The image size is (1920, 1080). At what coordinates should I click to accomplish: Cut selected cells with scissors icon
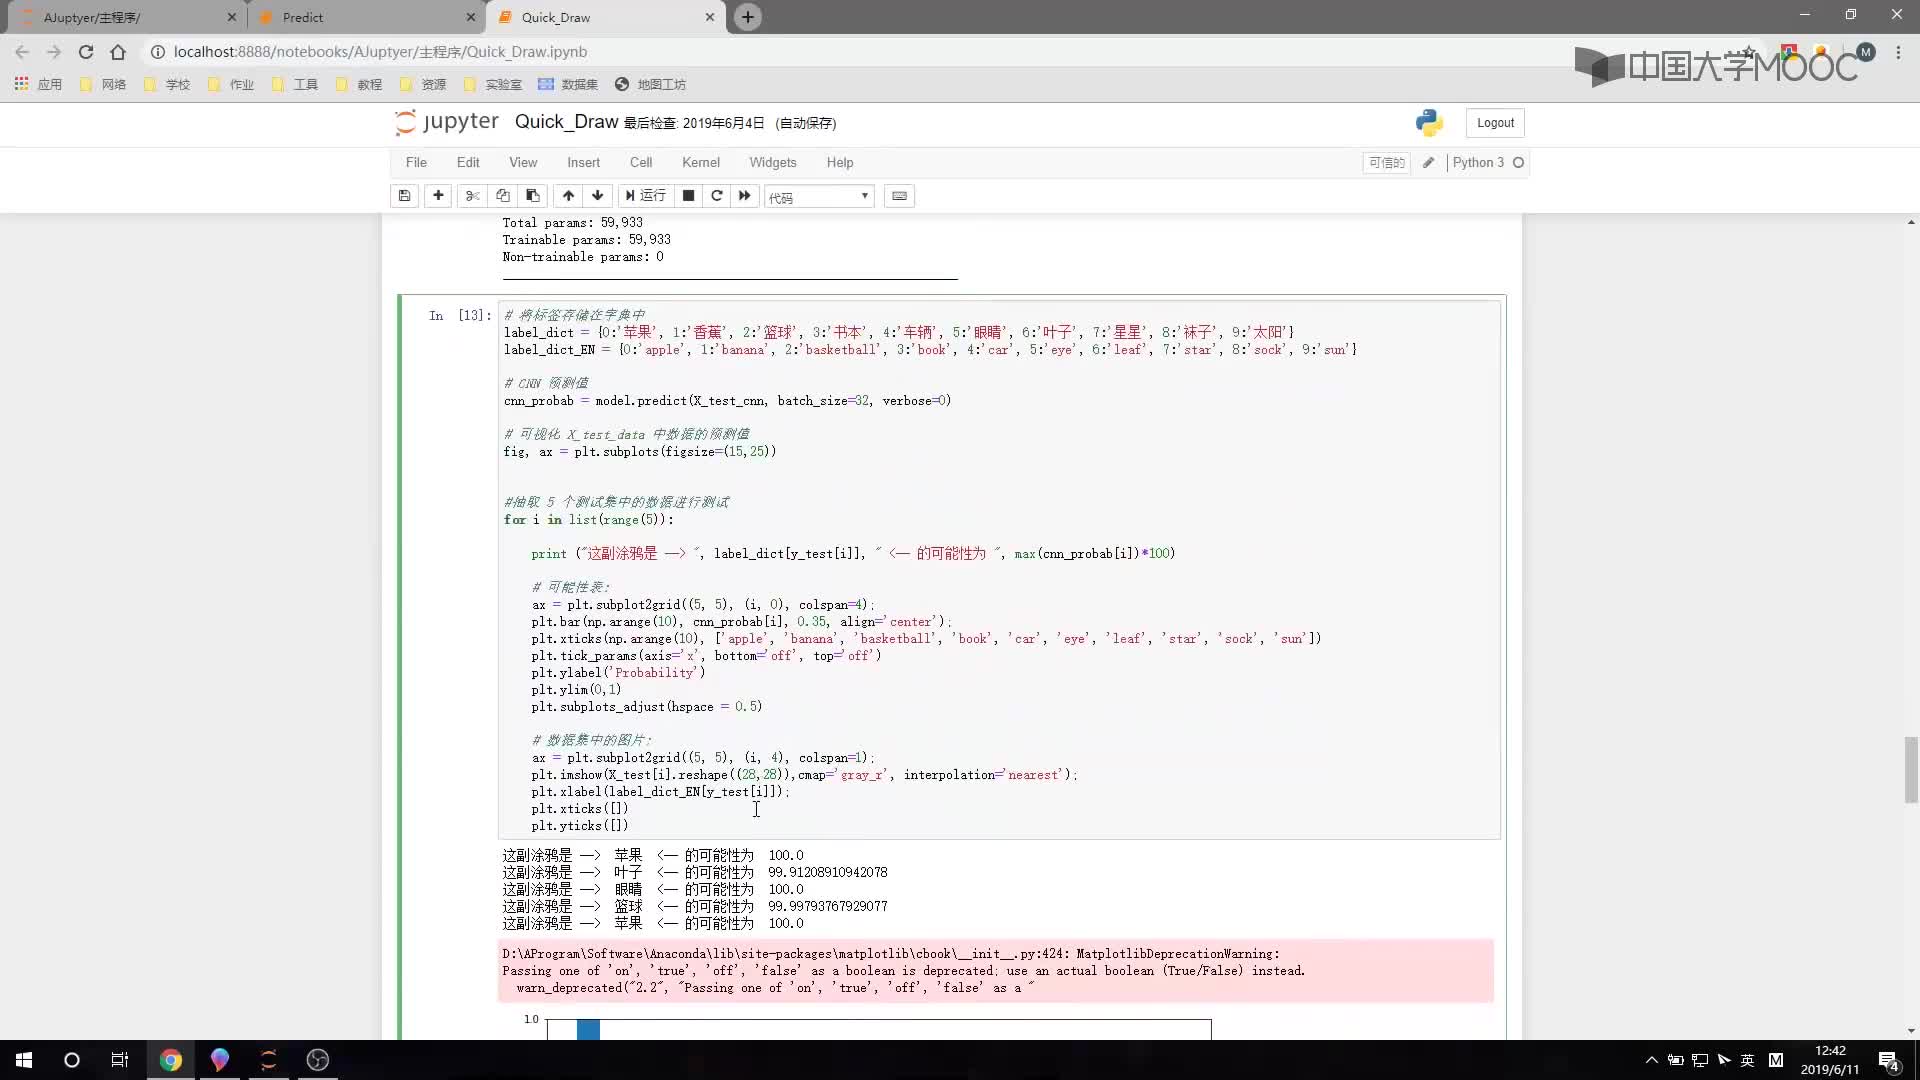tap(472, 196)
